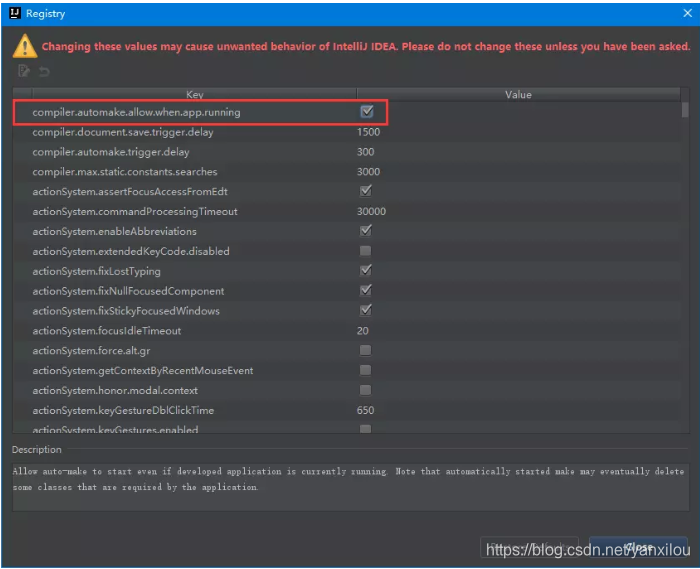Click the value 20 for focusIdleTimeout

(x=362, y=331)
